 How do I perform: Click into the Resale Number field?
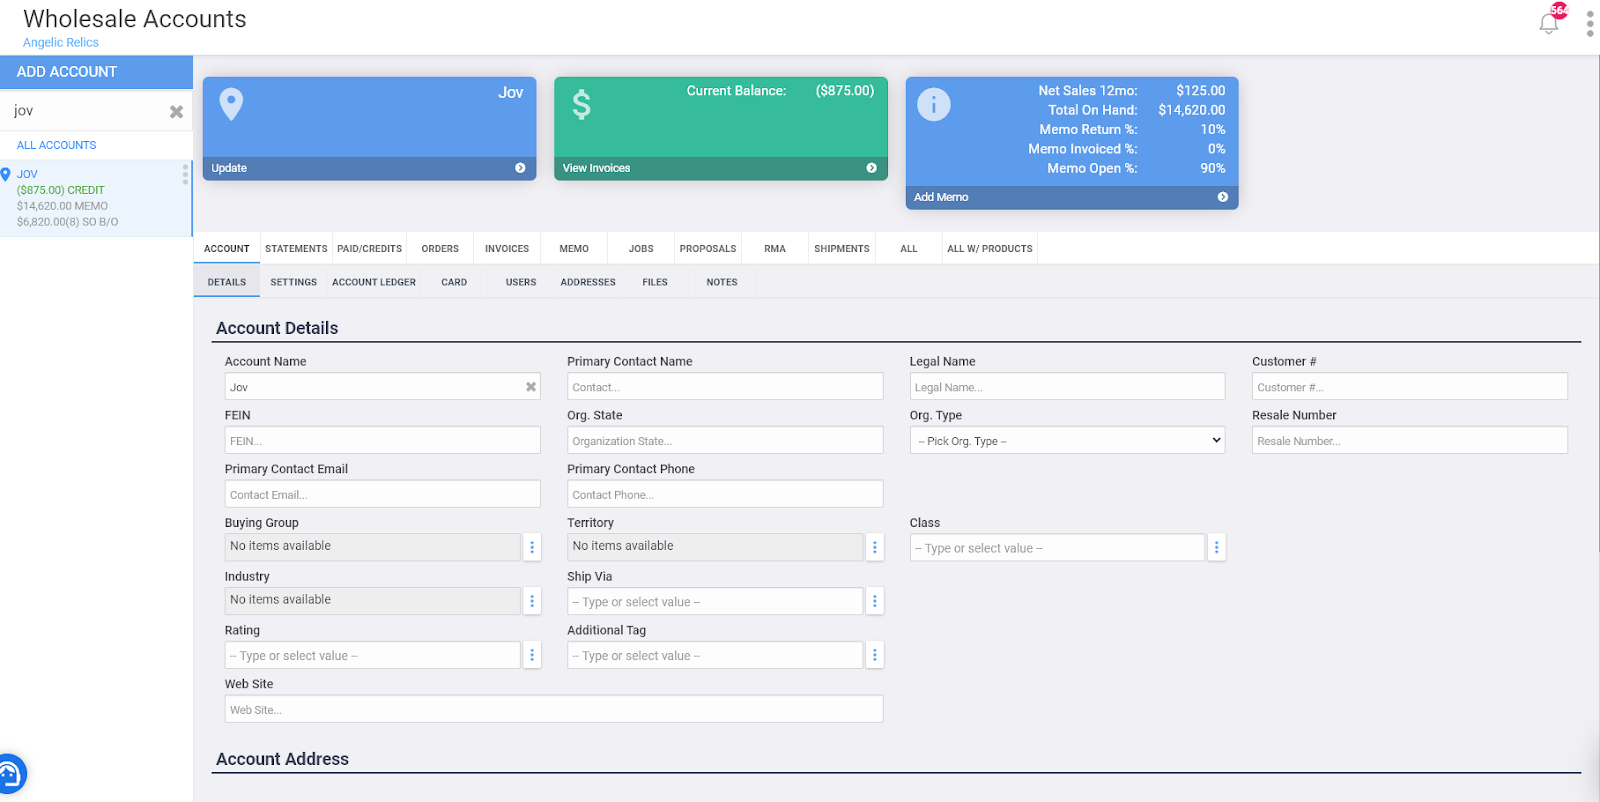(1410, 441)
